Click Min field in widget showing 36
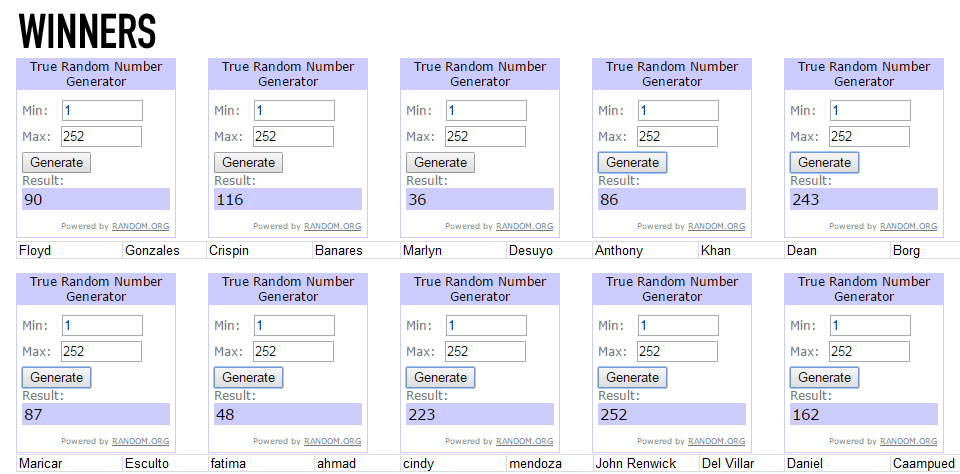 [x=486, y=111]
